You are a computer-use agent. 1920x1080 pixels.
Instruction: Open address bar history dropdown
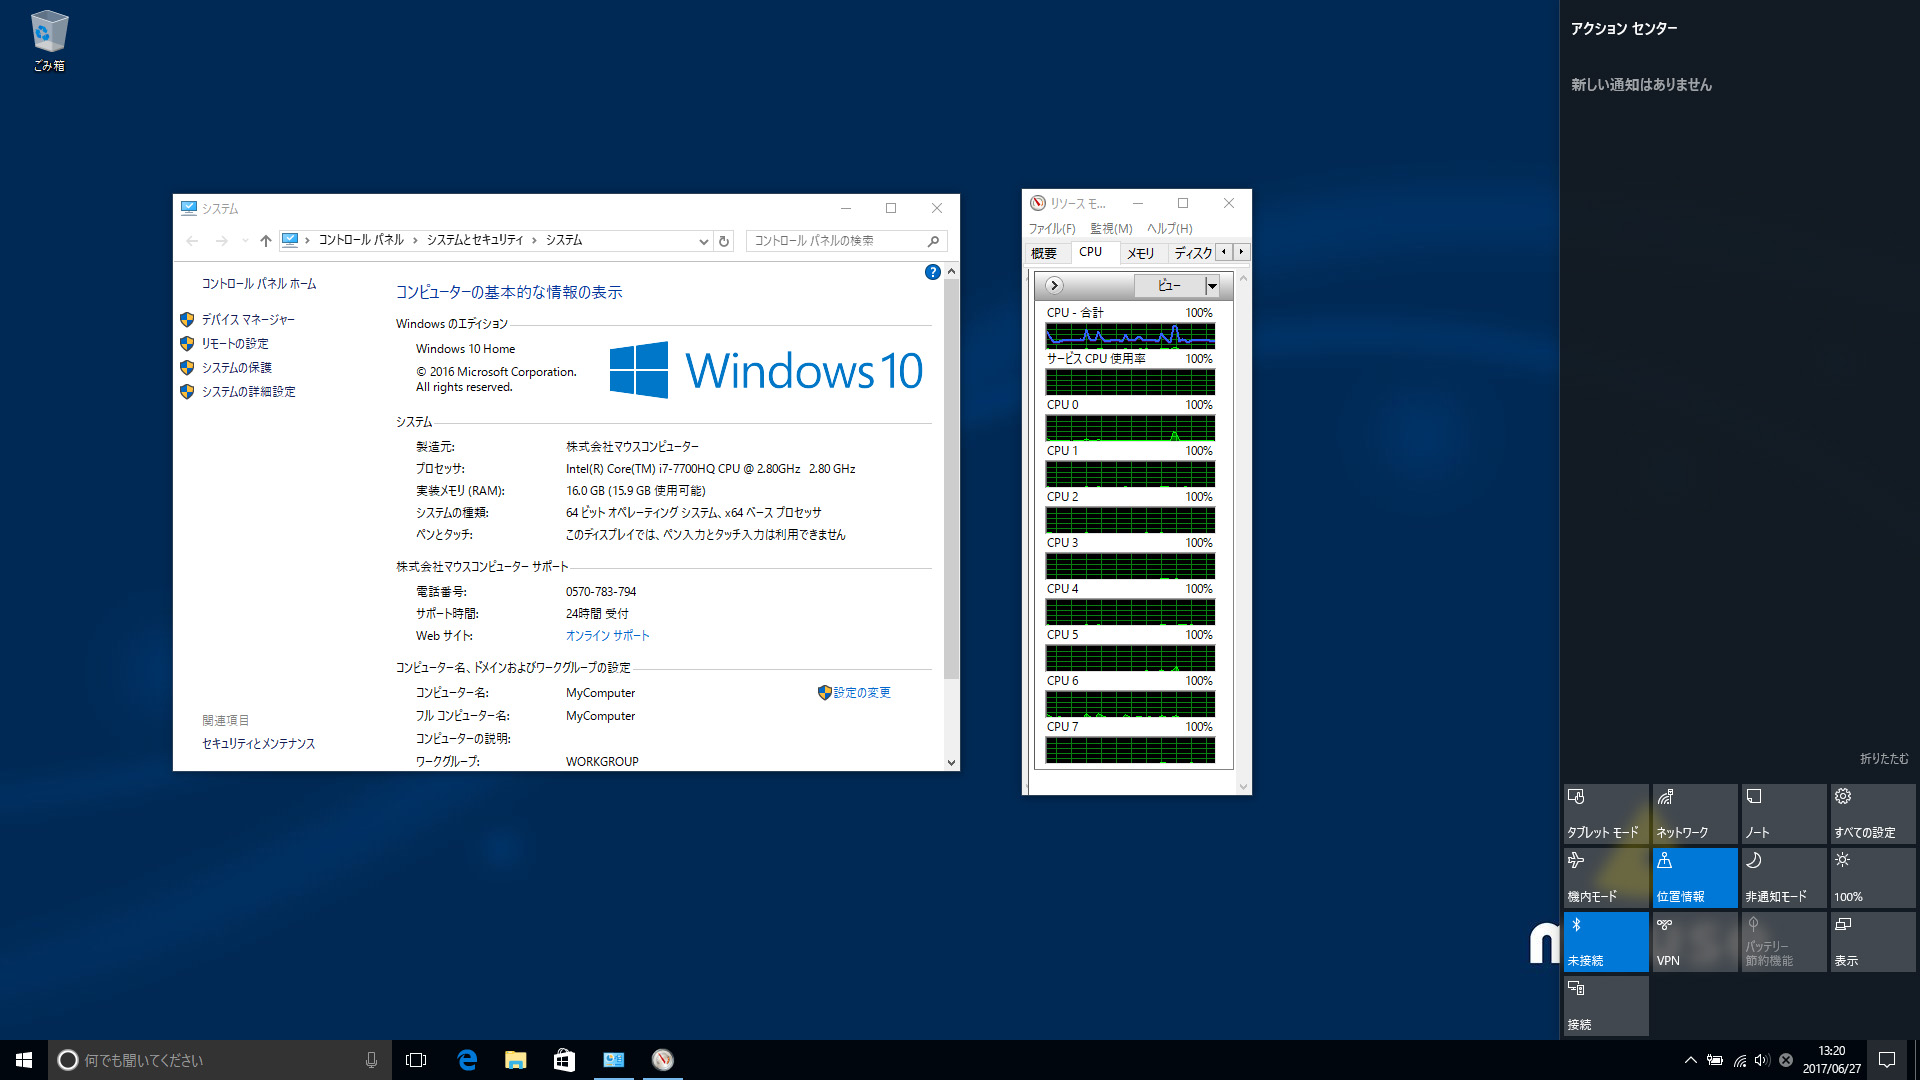point(703,241)
